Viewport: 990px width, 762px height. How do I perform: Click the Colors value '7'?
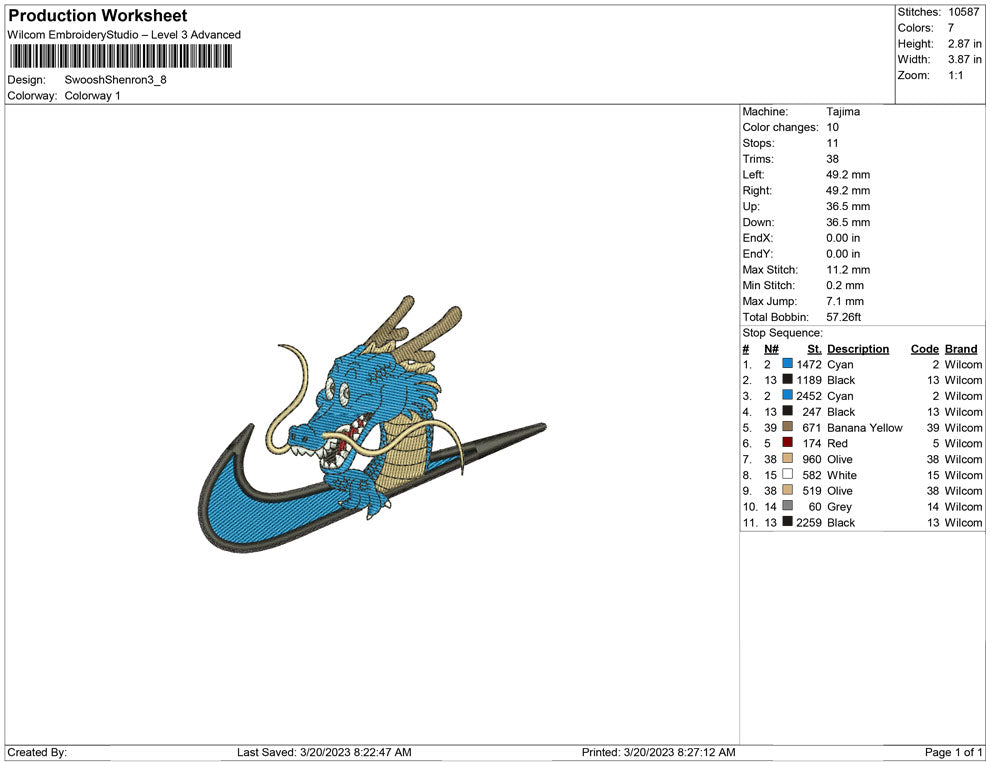[951, 28]
